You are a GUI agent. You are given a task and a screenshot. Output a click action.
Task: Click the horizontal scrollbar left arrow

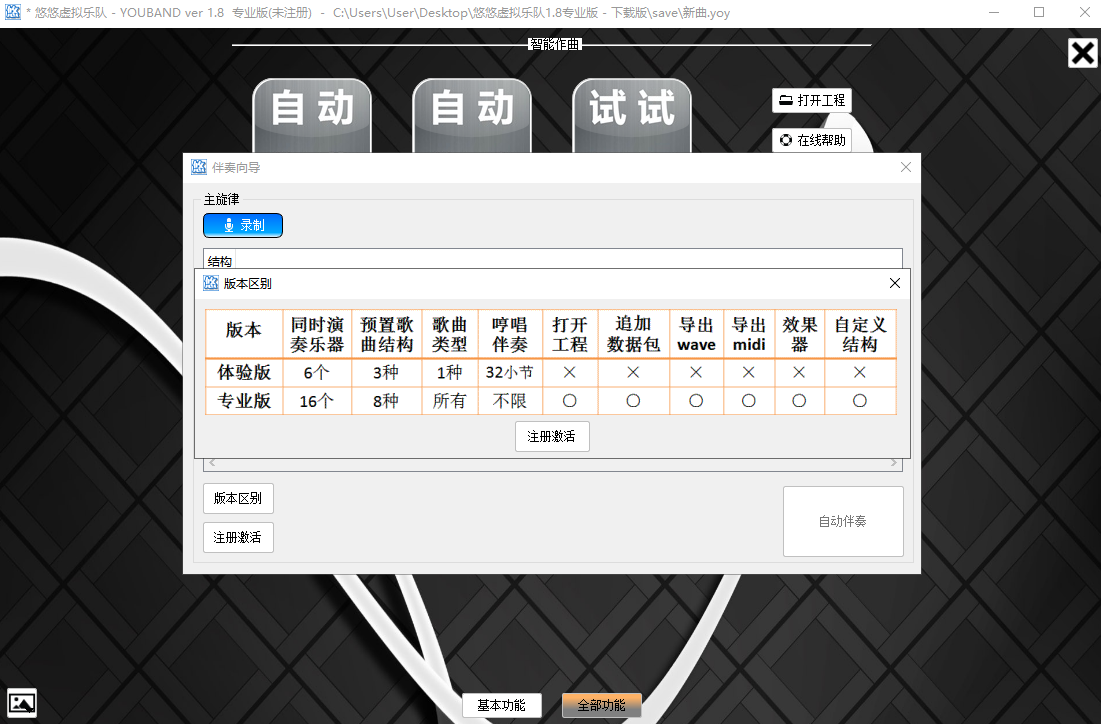pos(212,463)
